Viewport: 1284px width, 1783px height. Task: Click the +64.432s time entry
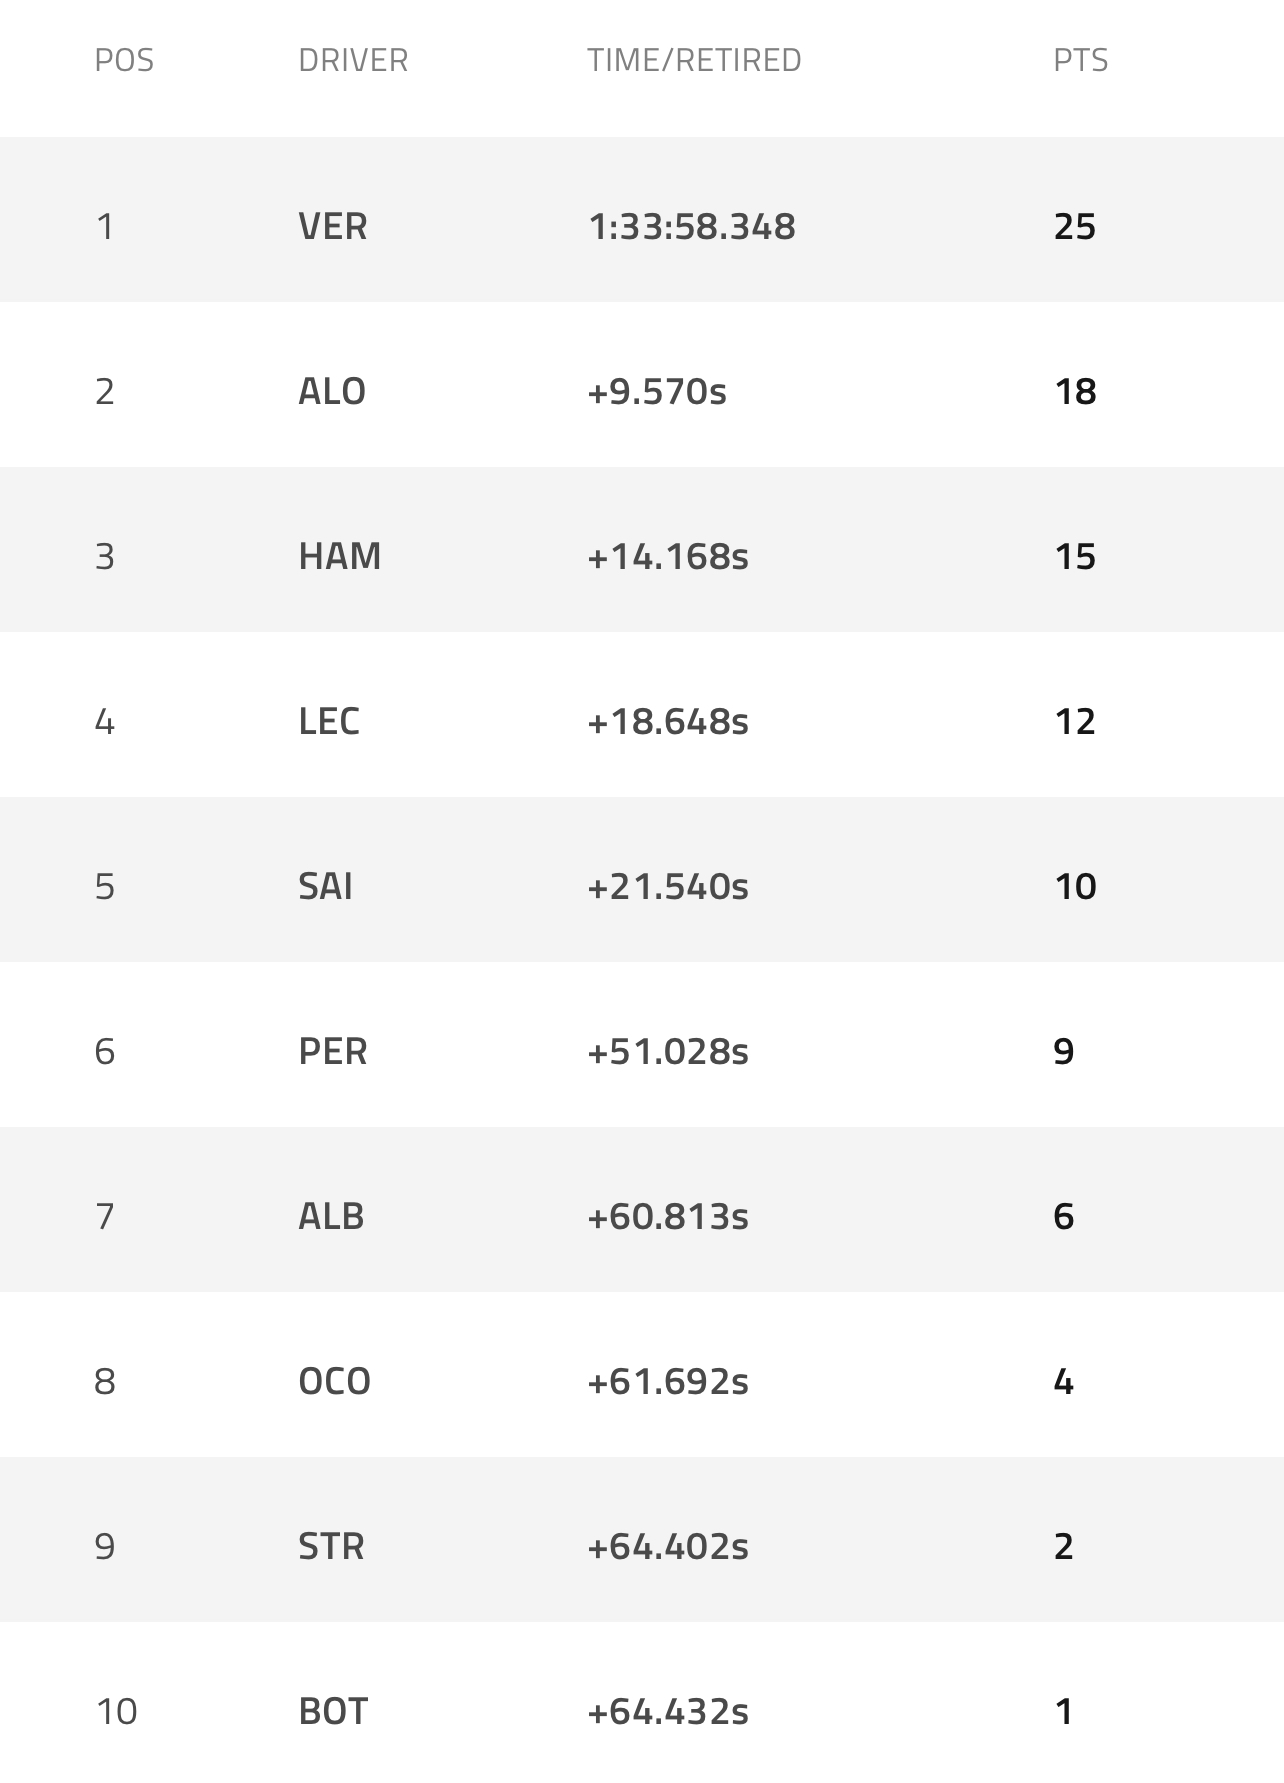[x=668, y=1712]
